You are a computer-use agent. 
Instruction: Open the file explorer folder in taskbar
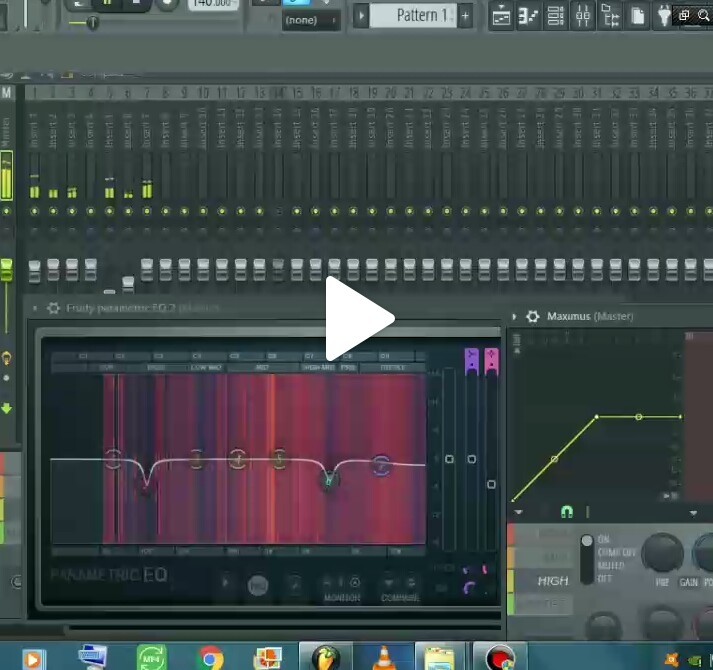tap(439, 658)
